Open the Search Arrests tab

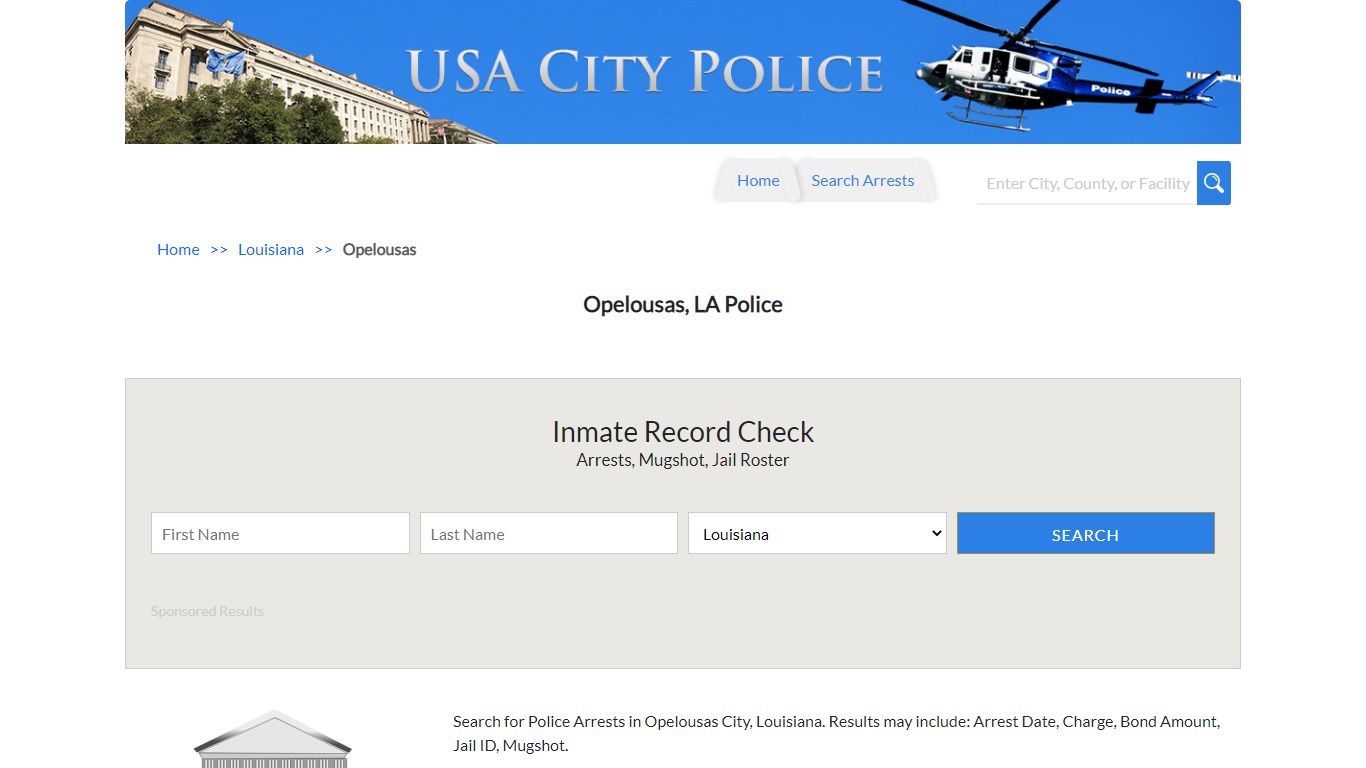point(862,181)
